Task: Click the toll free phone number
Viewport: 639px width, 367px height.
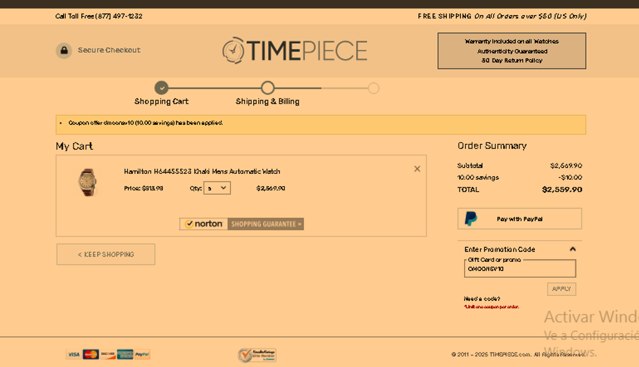Action: tap(119, 16)
